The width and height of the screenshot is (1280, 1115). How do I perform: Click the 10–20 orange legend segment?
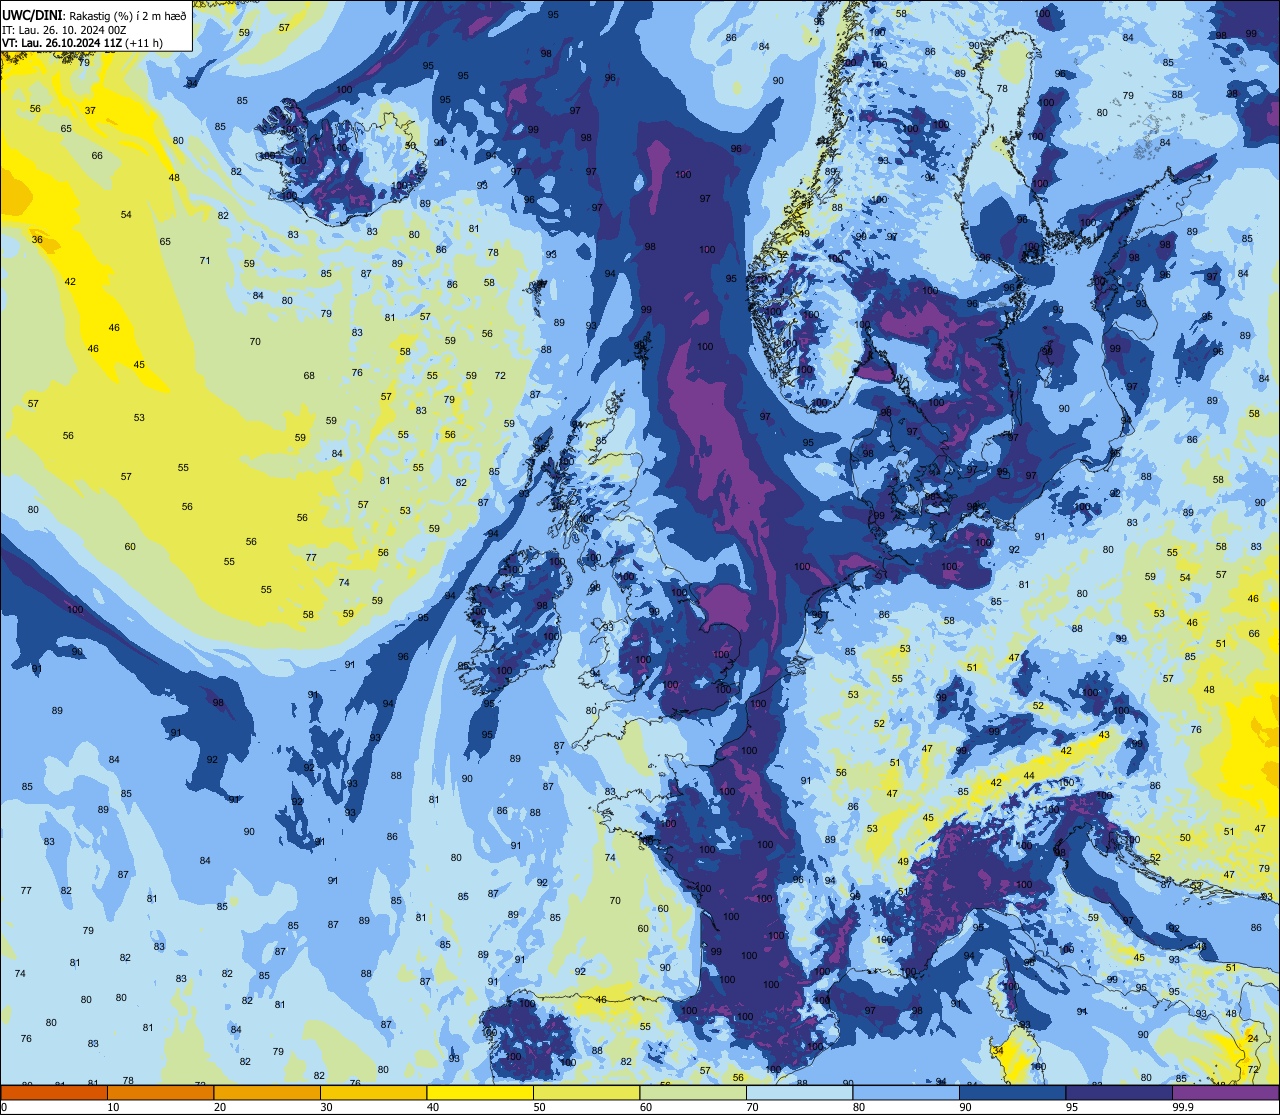(x=160, y=1093)
